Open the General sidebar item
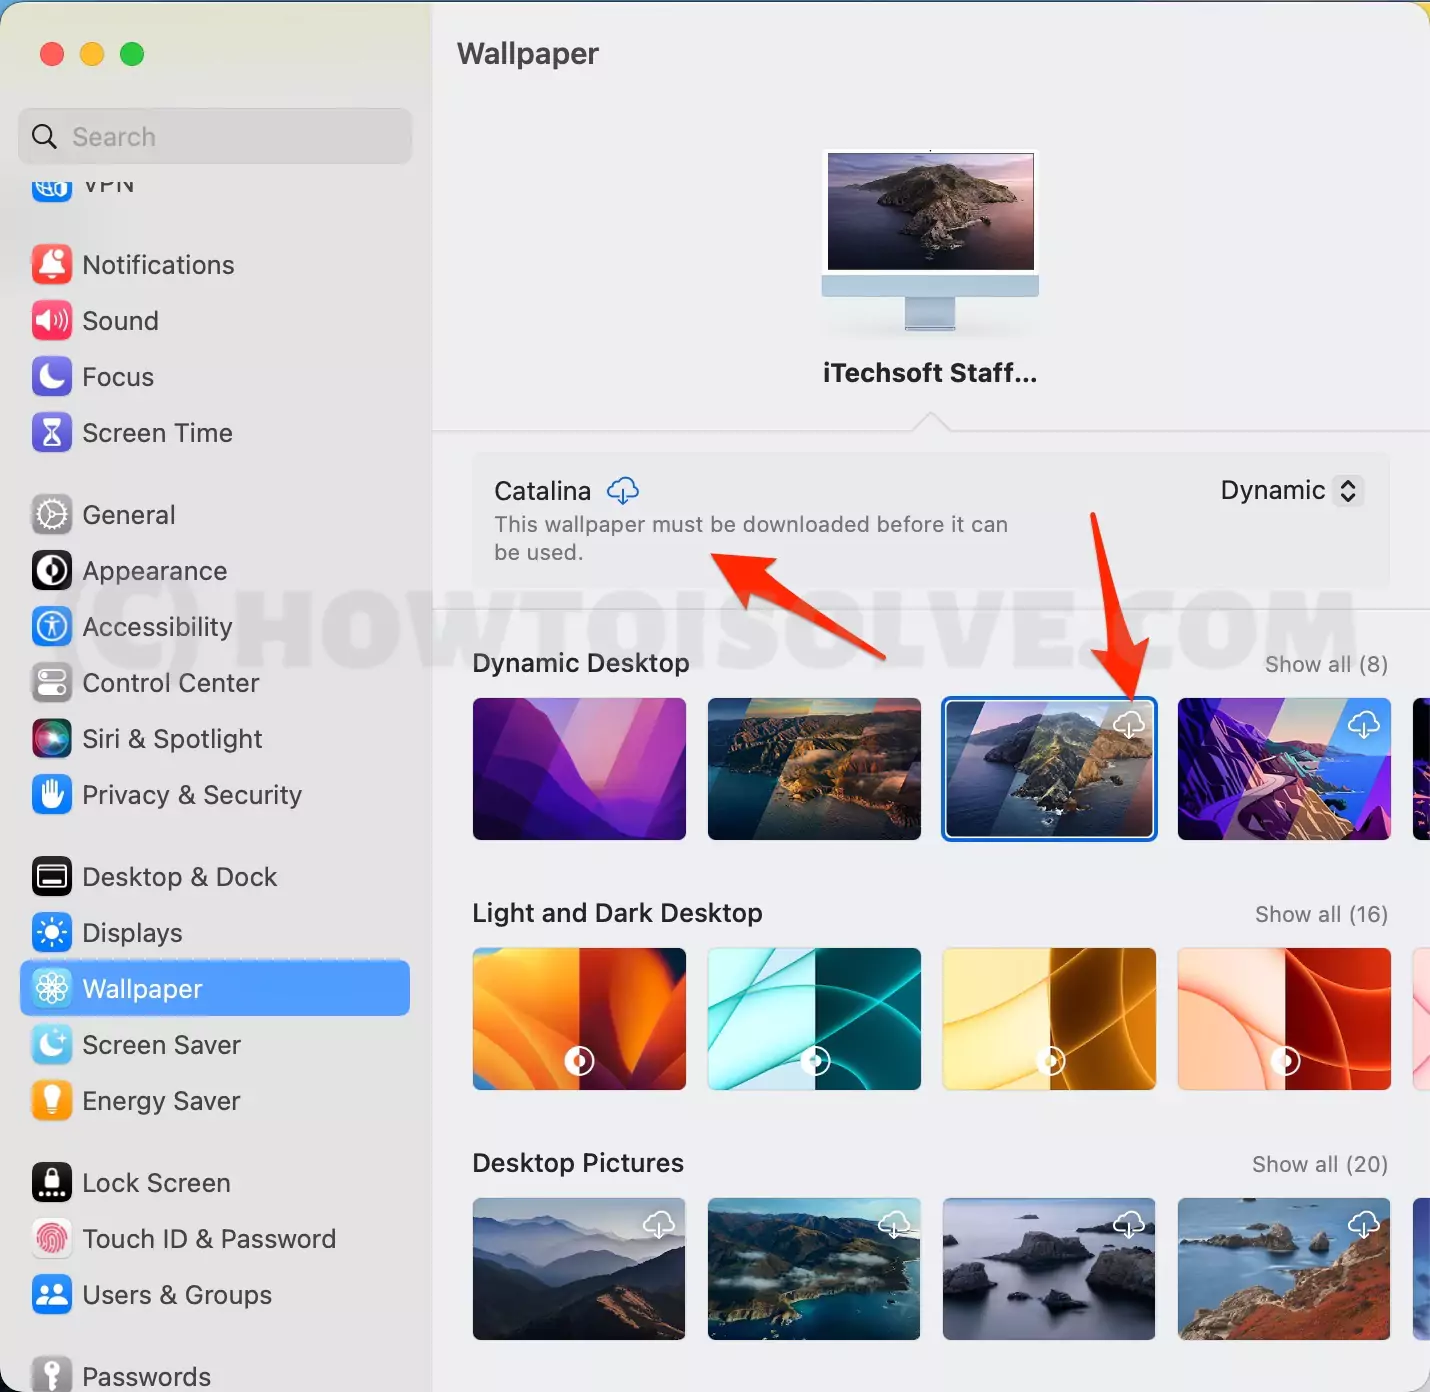1430x1392 pixels. (x=215, y=515)
